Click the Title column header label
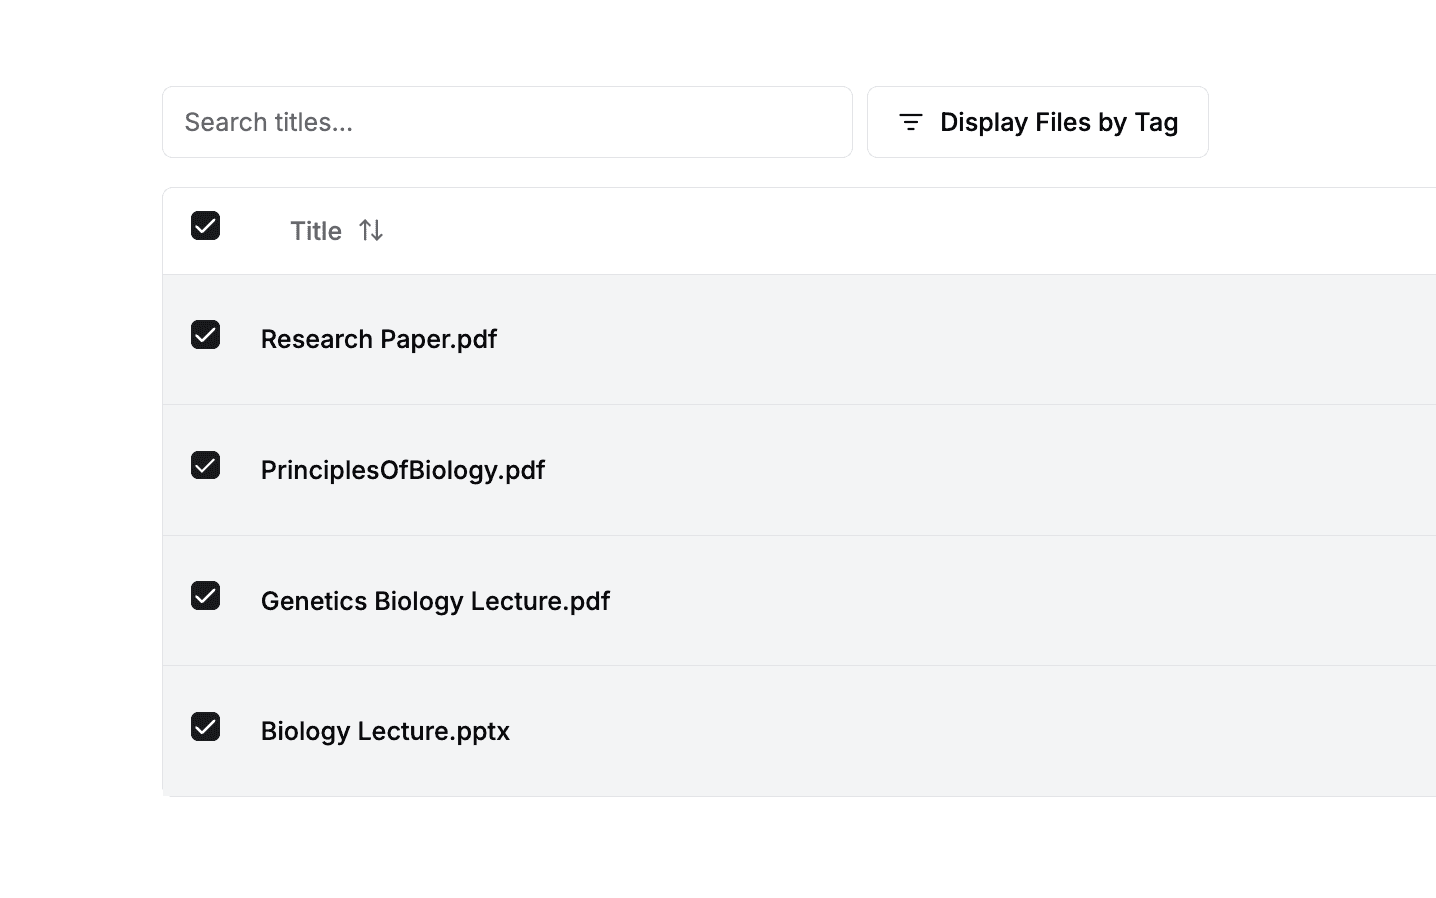Viewport: 1436px width, 898px height. pyautogui.click(x=316, y=231)
